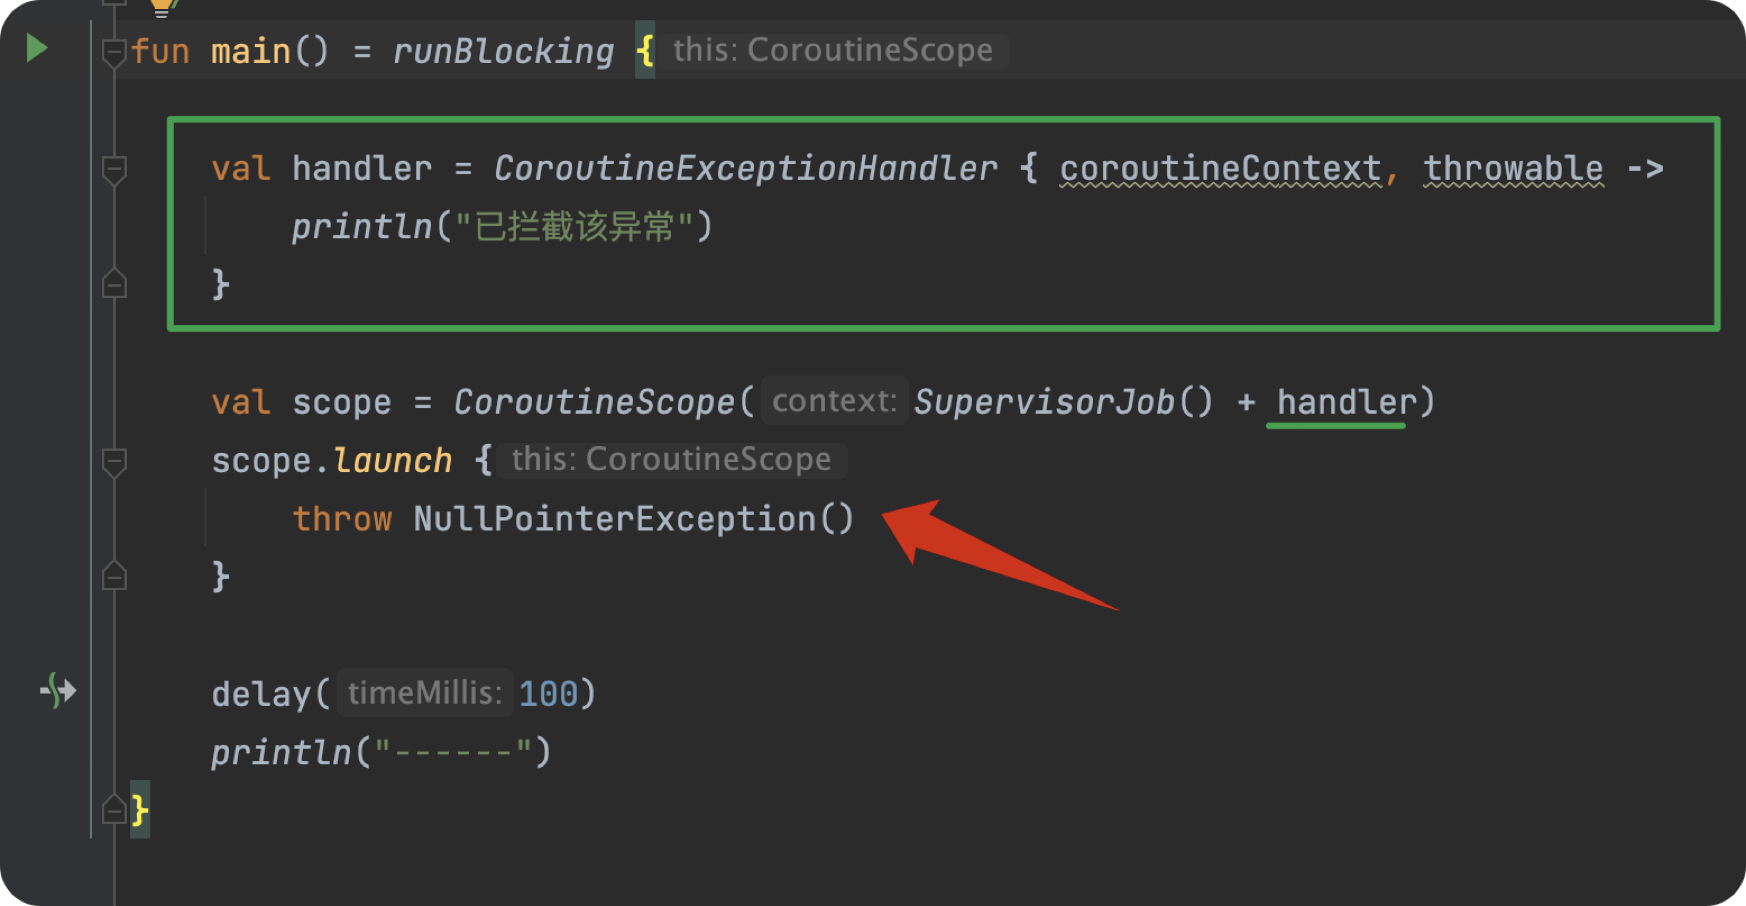
Task: Click the suspend function call gutter icon beside delay
Action: tap(58, 691)
